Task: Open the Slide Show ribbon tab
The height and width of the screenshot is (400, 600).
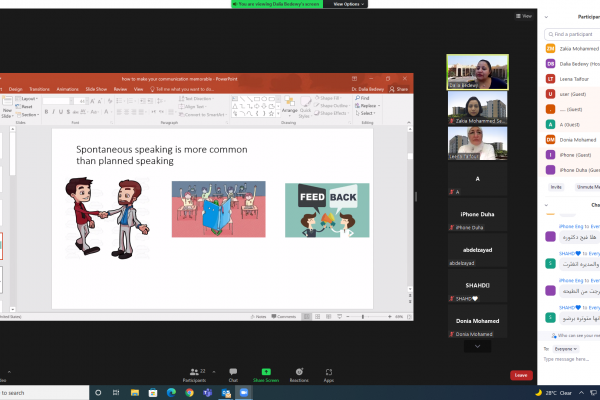Action: point(95,89)
